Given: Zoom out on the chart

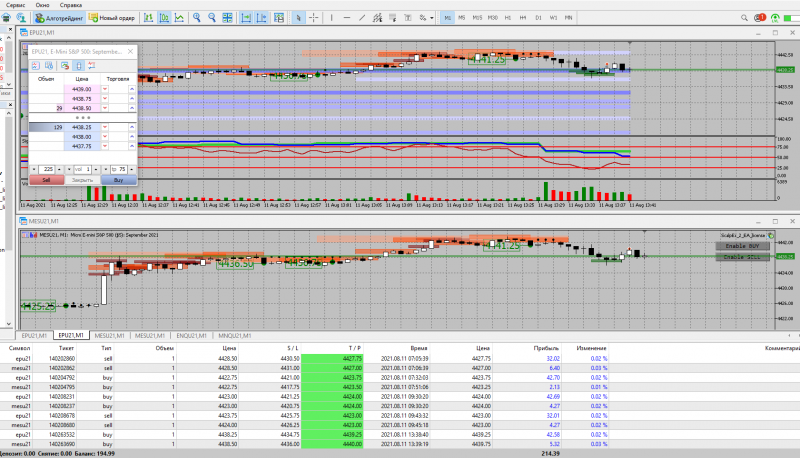Looking at the screenshot, I should pos(213,18).
